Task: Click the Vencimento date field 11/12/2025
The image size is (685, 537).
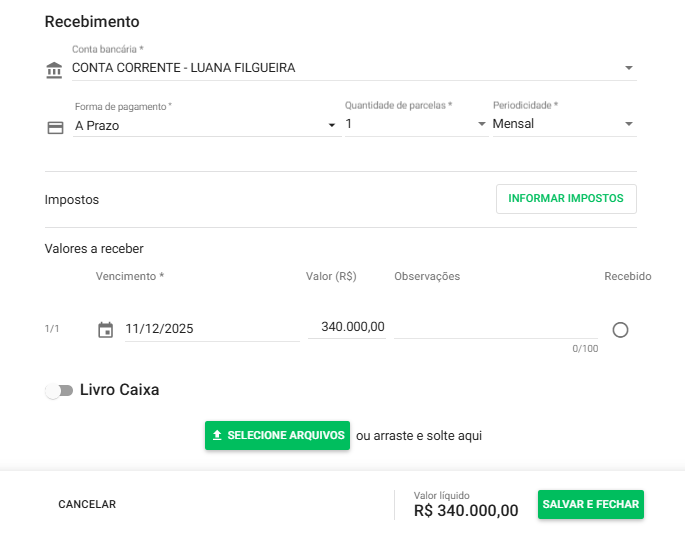Action: [x=210, y=329]
